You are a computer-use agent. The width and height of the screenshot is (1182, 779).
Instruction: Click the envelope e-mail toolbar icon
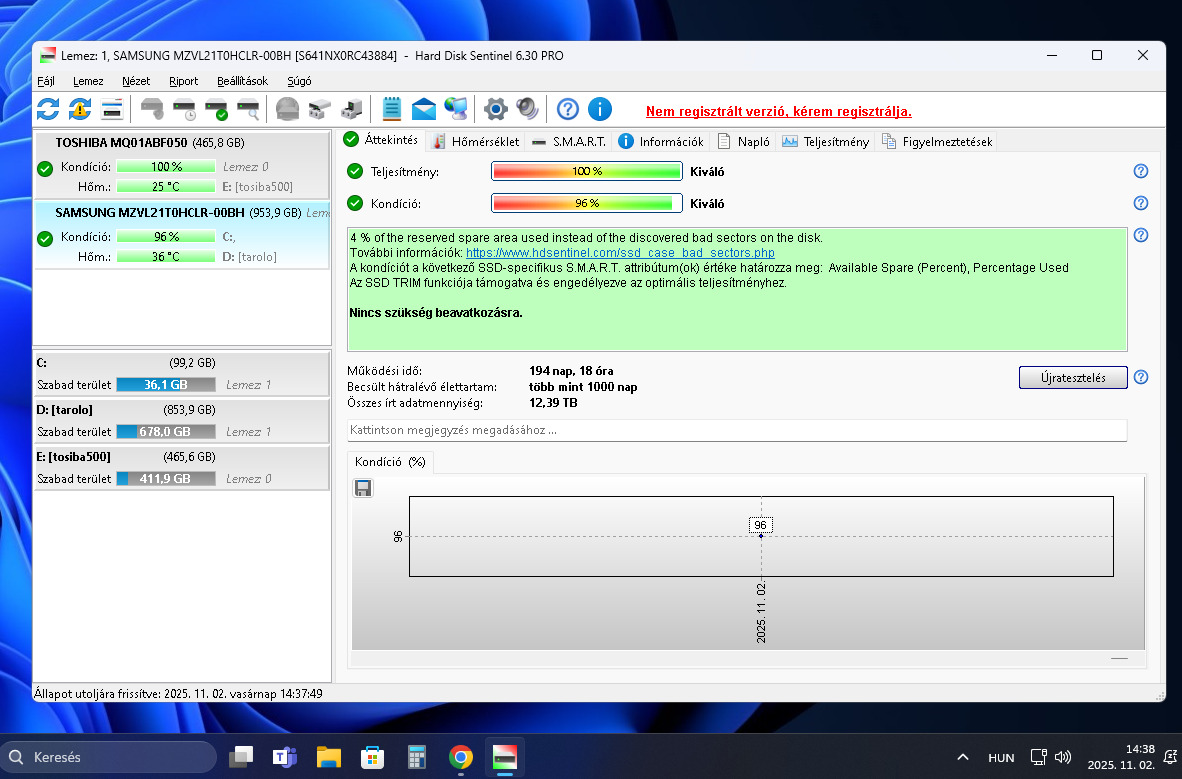424,109
